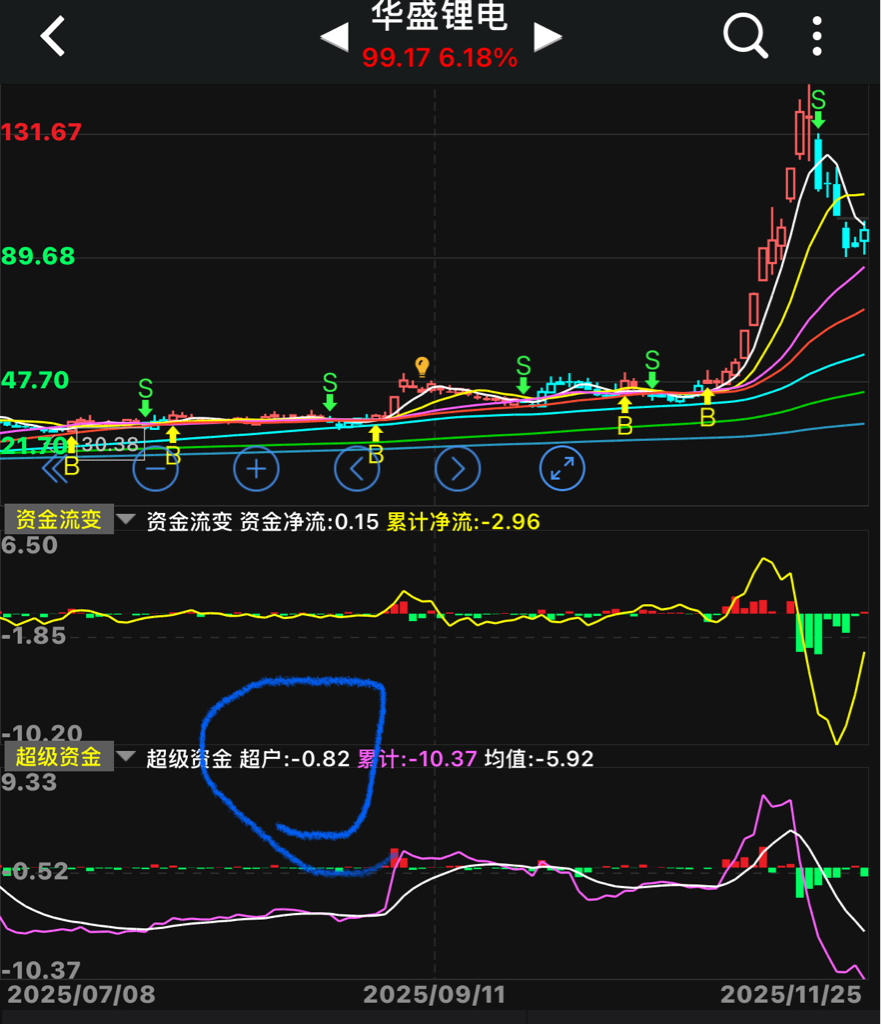Tap the 6.50 axis value in 资金流变 panel
881x1024 pixels.
(29, 545)
